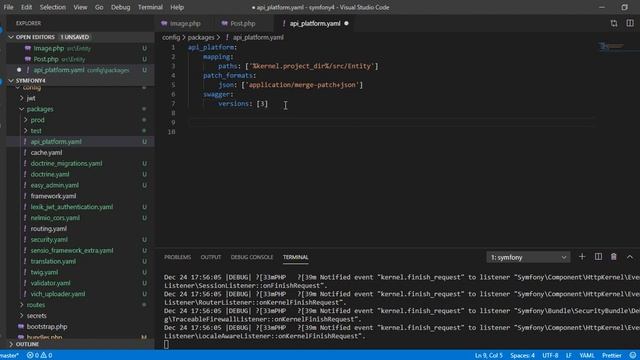Open doctrine_migrations.yaml file

pyautogui.click(x=67, y=164)
